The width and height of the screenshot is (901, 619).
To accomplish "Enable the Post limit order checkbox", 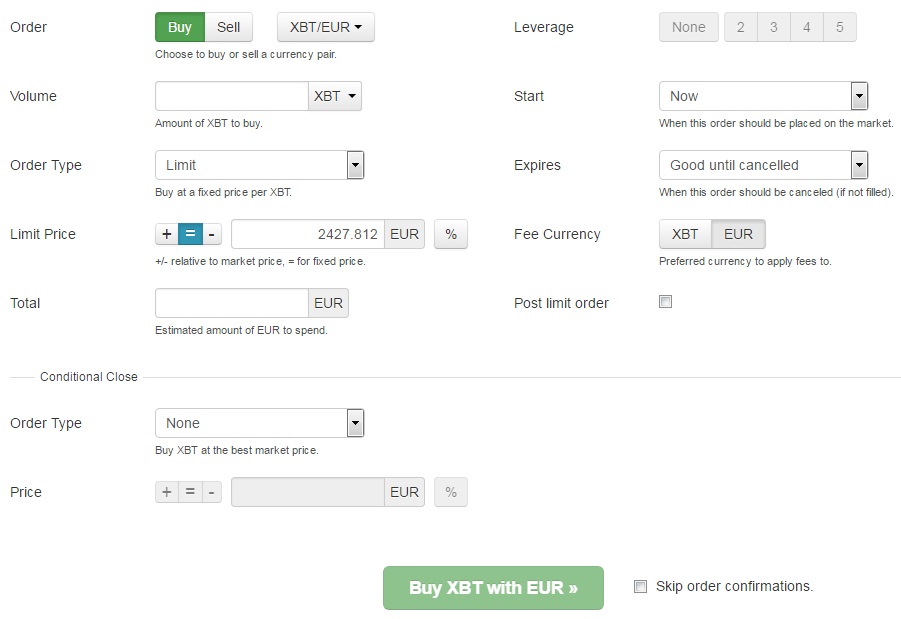I will [666, 302].
